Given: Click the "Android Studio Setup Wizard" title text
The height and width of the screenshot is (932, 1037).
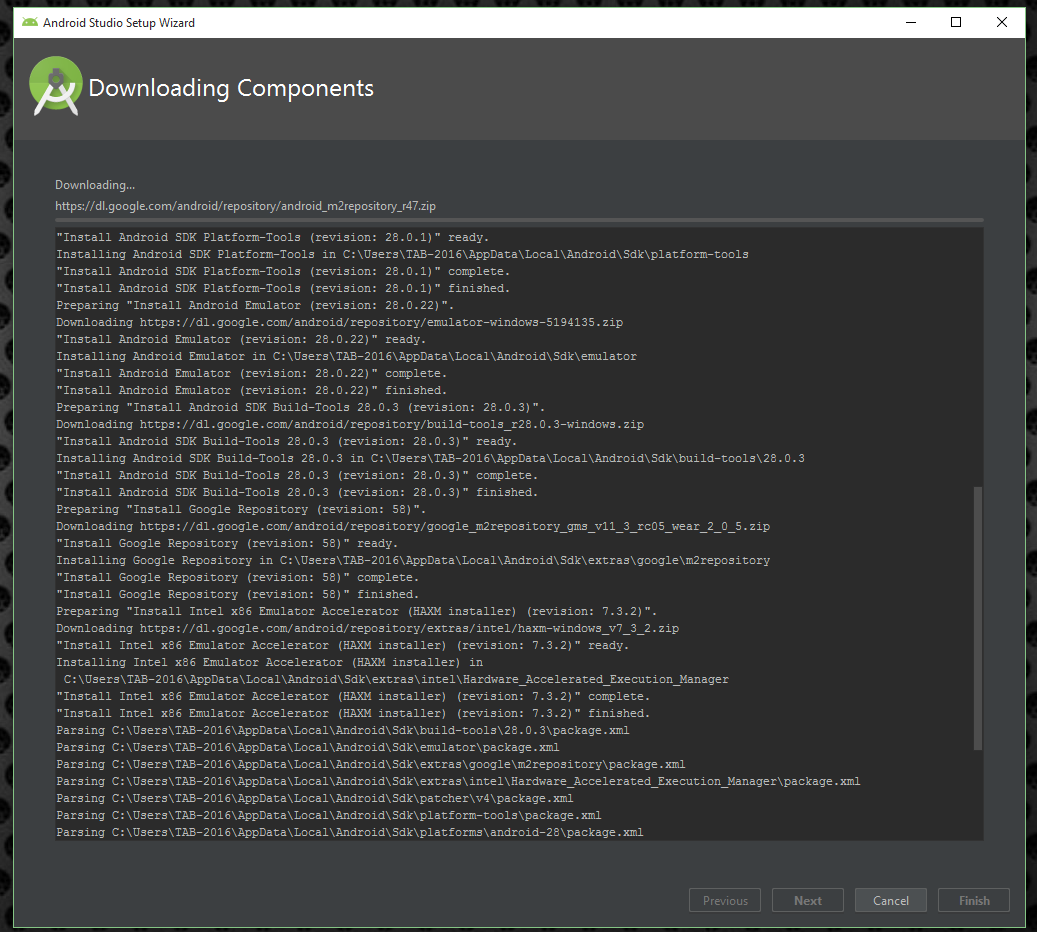Looking at the screenshot, I should [x=119, y=22].
